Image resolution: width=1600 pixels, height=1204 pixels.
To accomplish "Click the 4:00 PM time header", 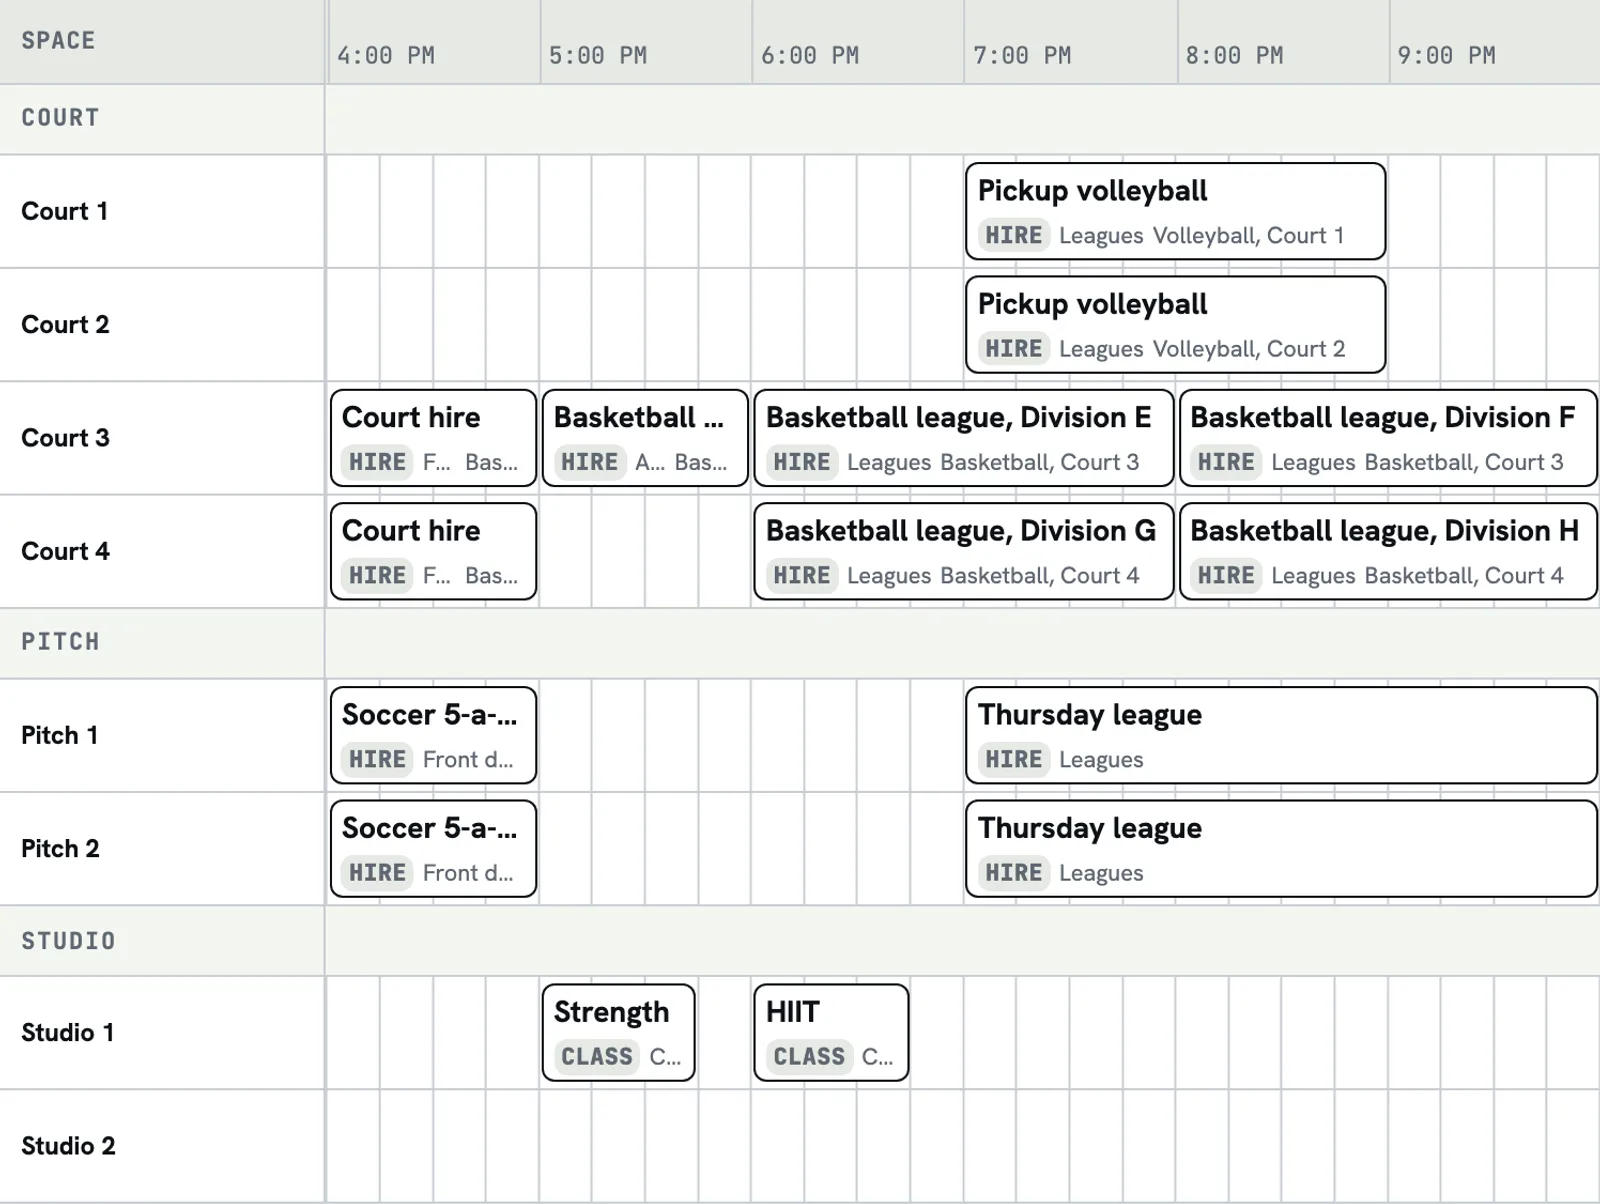I will [386, 56].
